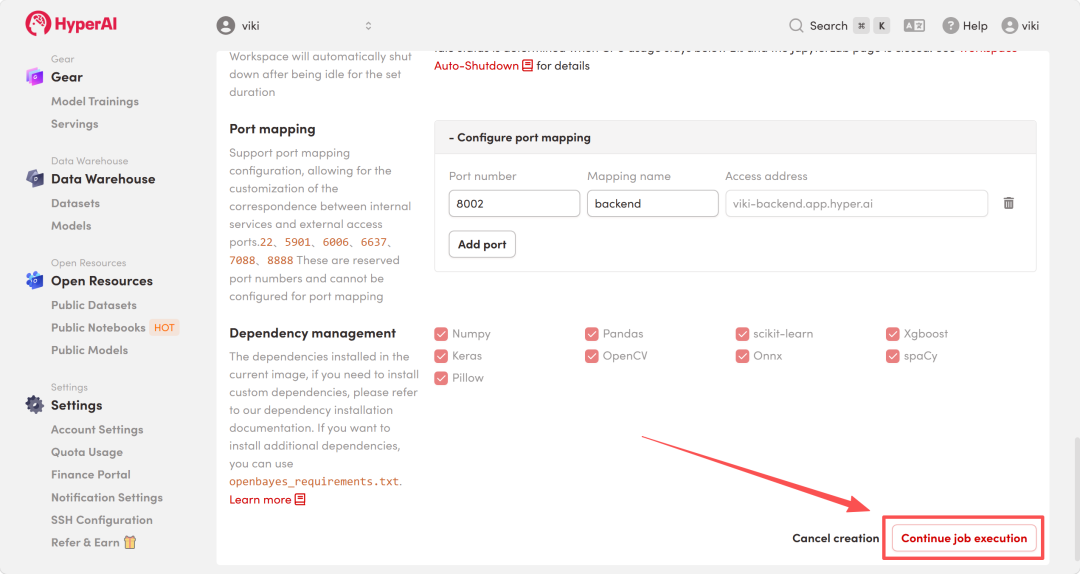Image resolution: width=1080 pixels, height=574 pixels.
Task: Click the Open Resources section icon
Action: 34,280
